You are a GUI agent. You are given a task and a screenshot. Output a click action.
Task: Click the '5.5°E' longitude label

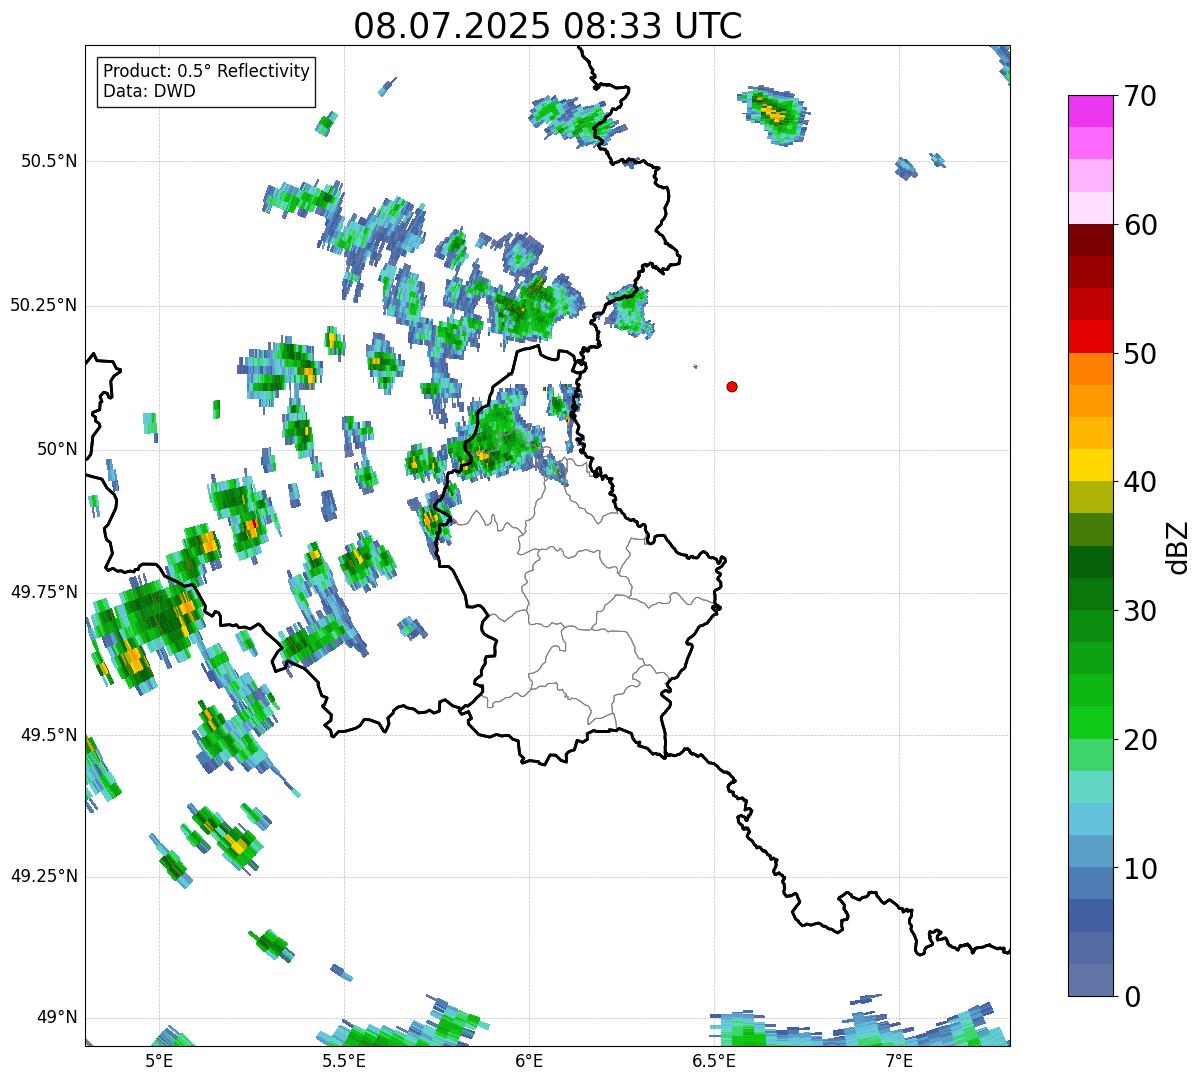pos(344,1061)
